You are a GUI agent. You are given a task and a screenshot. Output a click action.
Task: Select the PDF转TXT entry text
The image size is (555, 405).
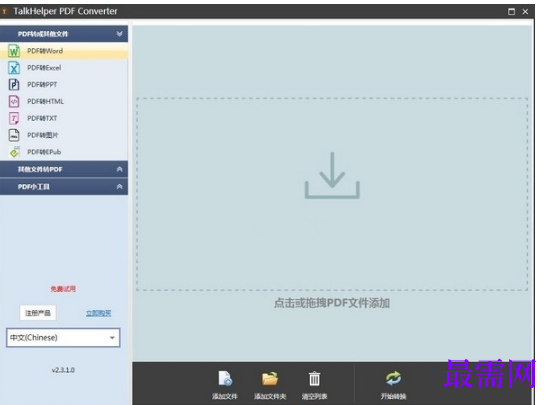point(42,118)
